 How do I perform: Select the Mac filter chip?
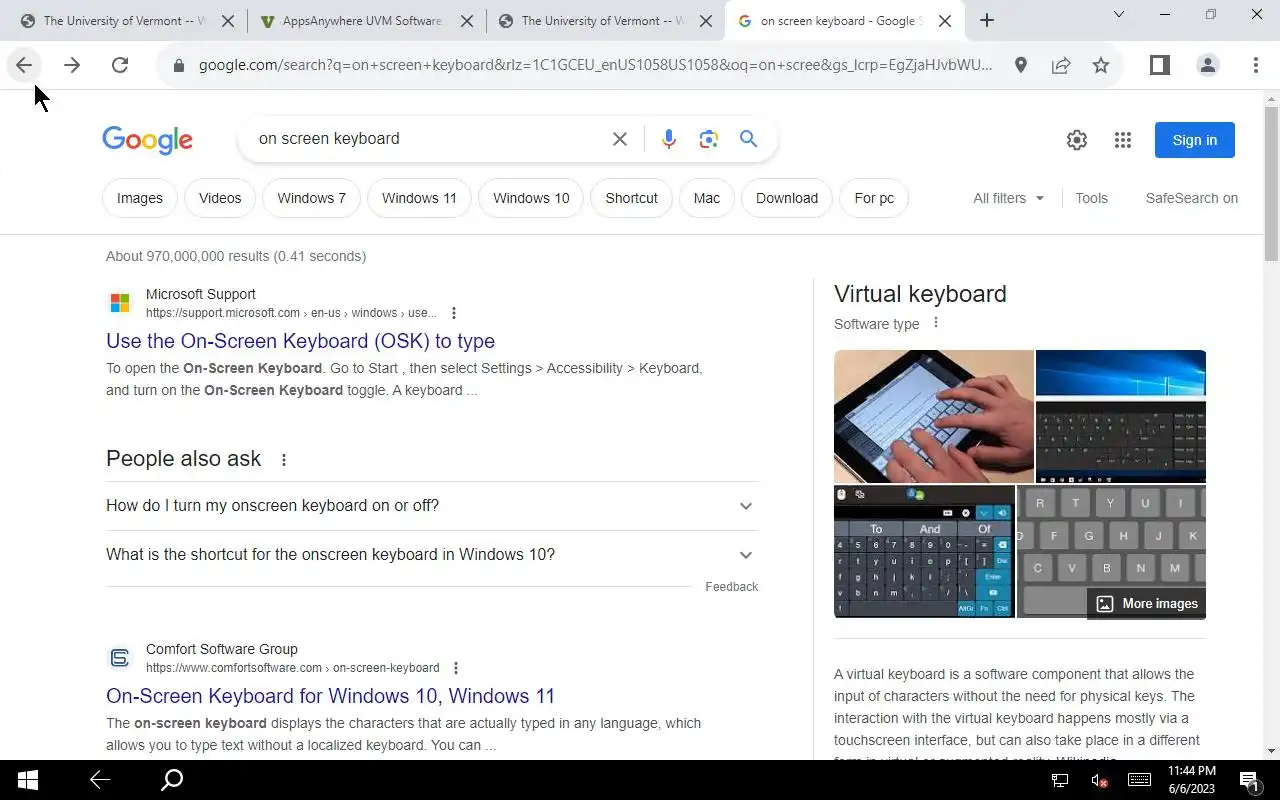[x=707, y=198]
